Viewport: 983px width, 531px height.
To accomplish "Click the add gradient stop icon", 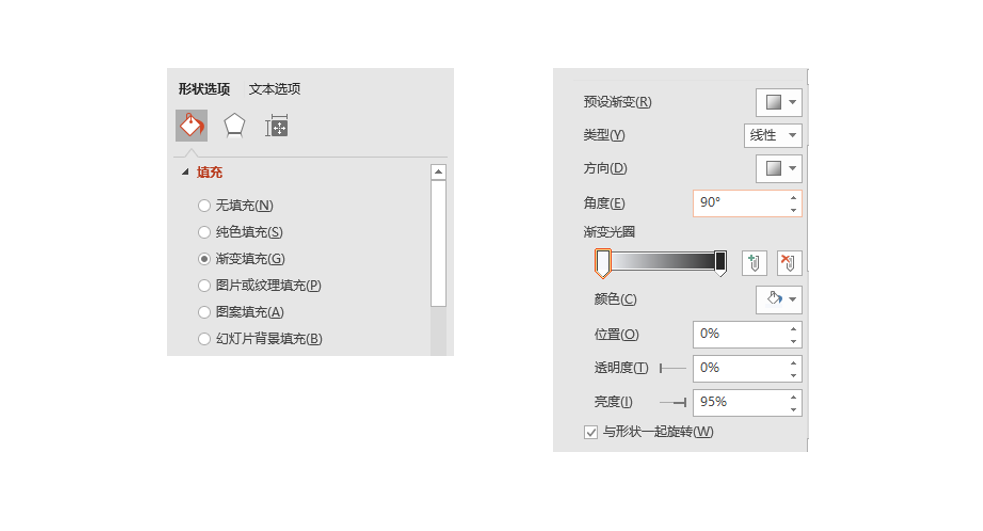I will pos(754,263).
